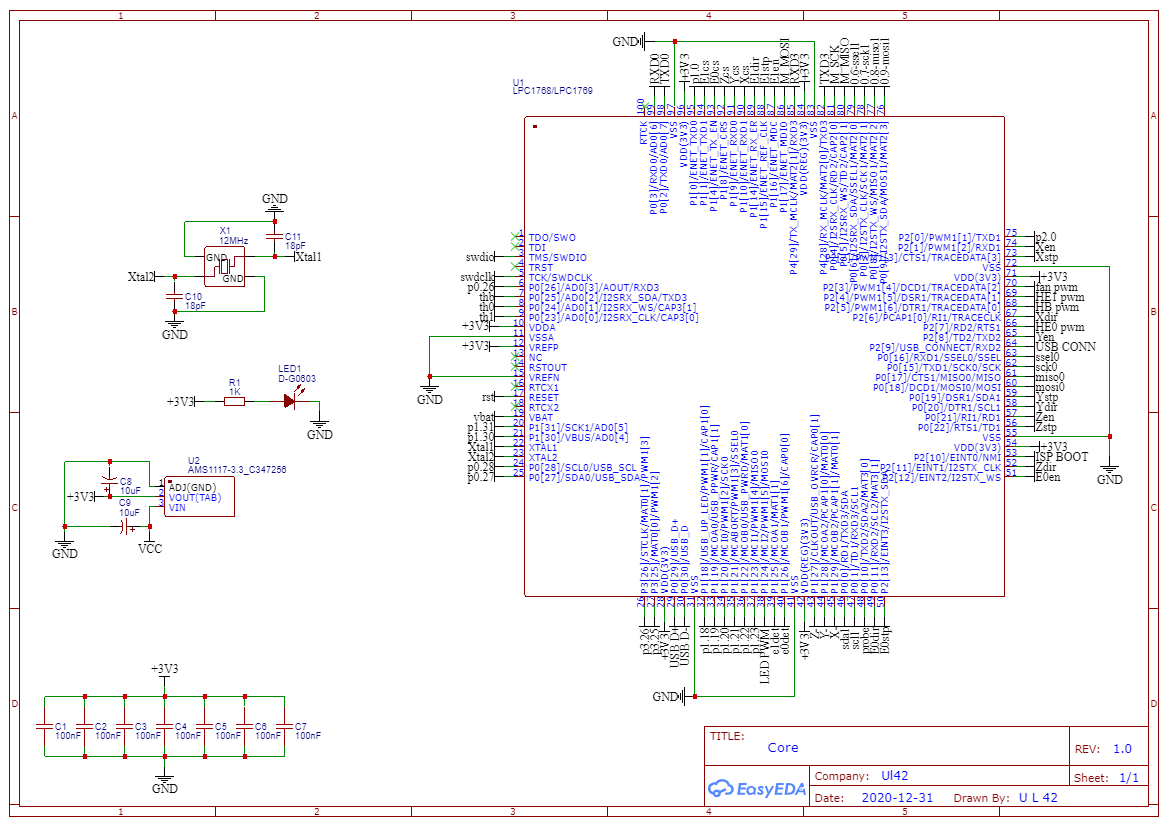Click the "swdclk" net label
Image resolution: width=1169 pixels, height=827 pixels.
[477, 277]
